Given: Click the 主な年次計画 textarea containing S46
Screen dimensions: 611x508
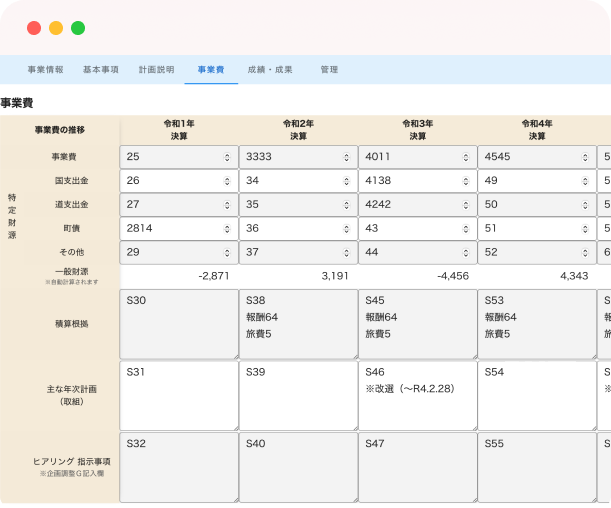Looking at the screenshot, I should [417, 395].
